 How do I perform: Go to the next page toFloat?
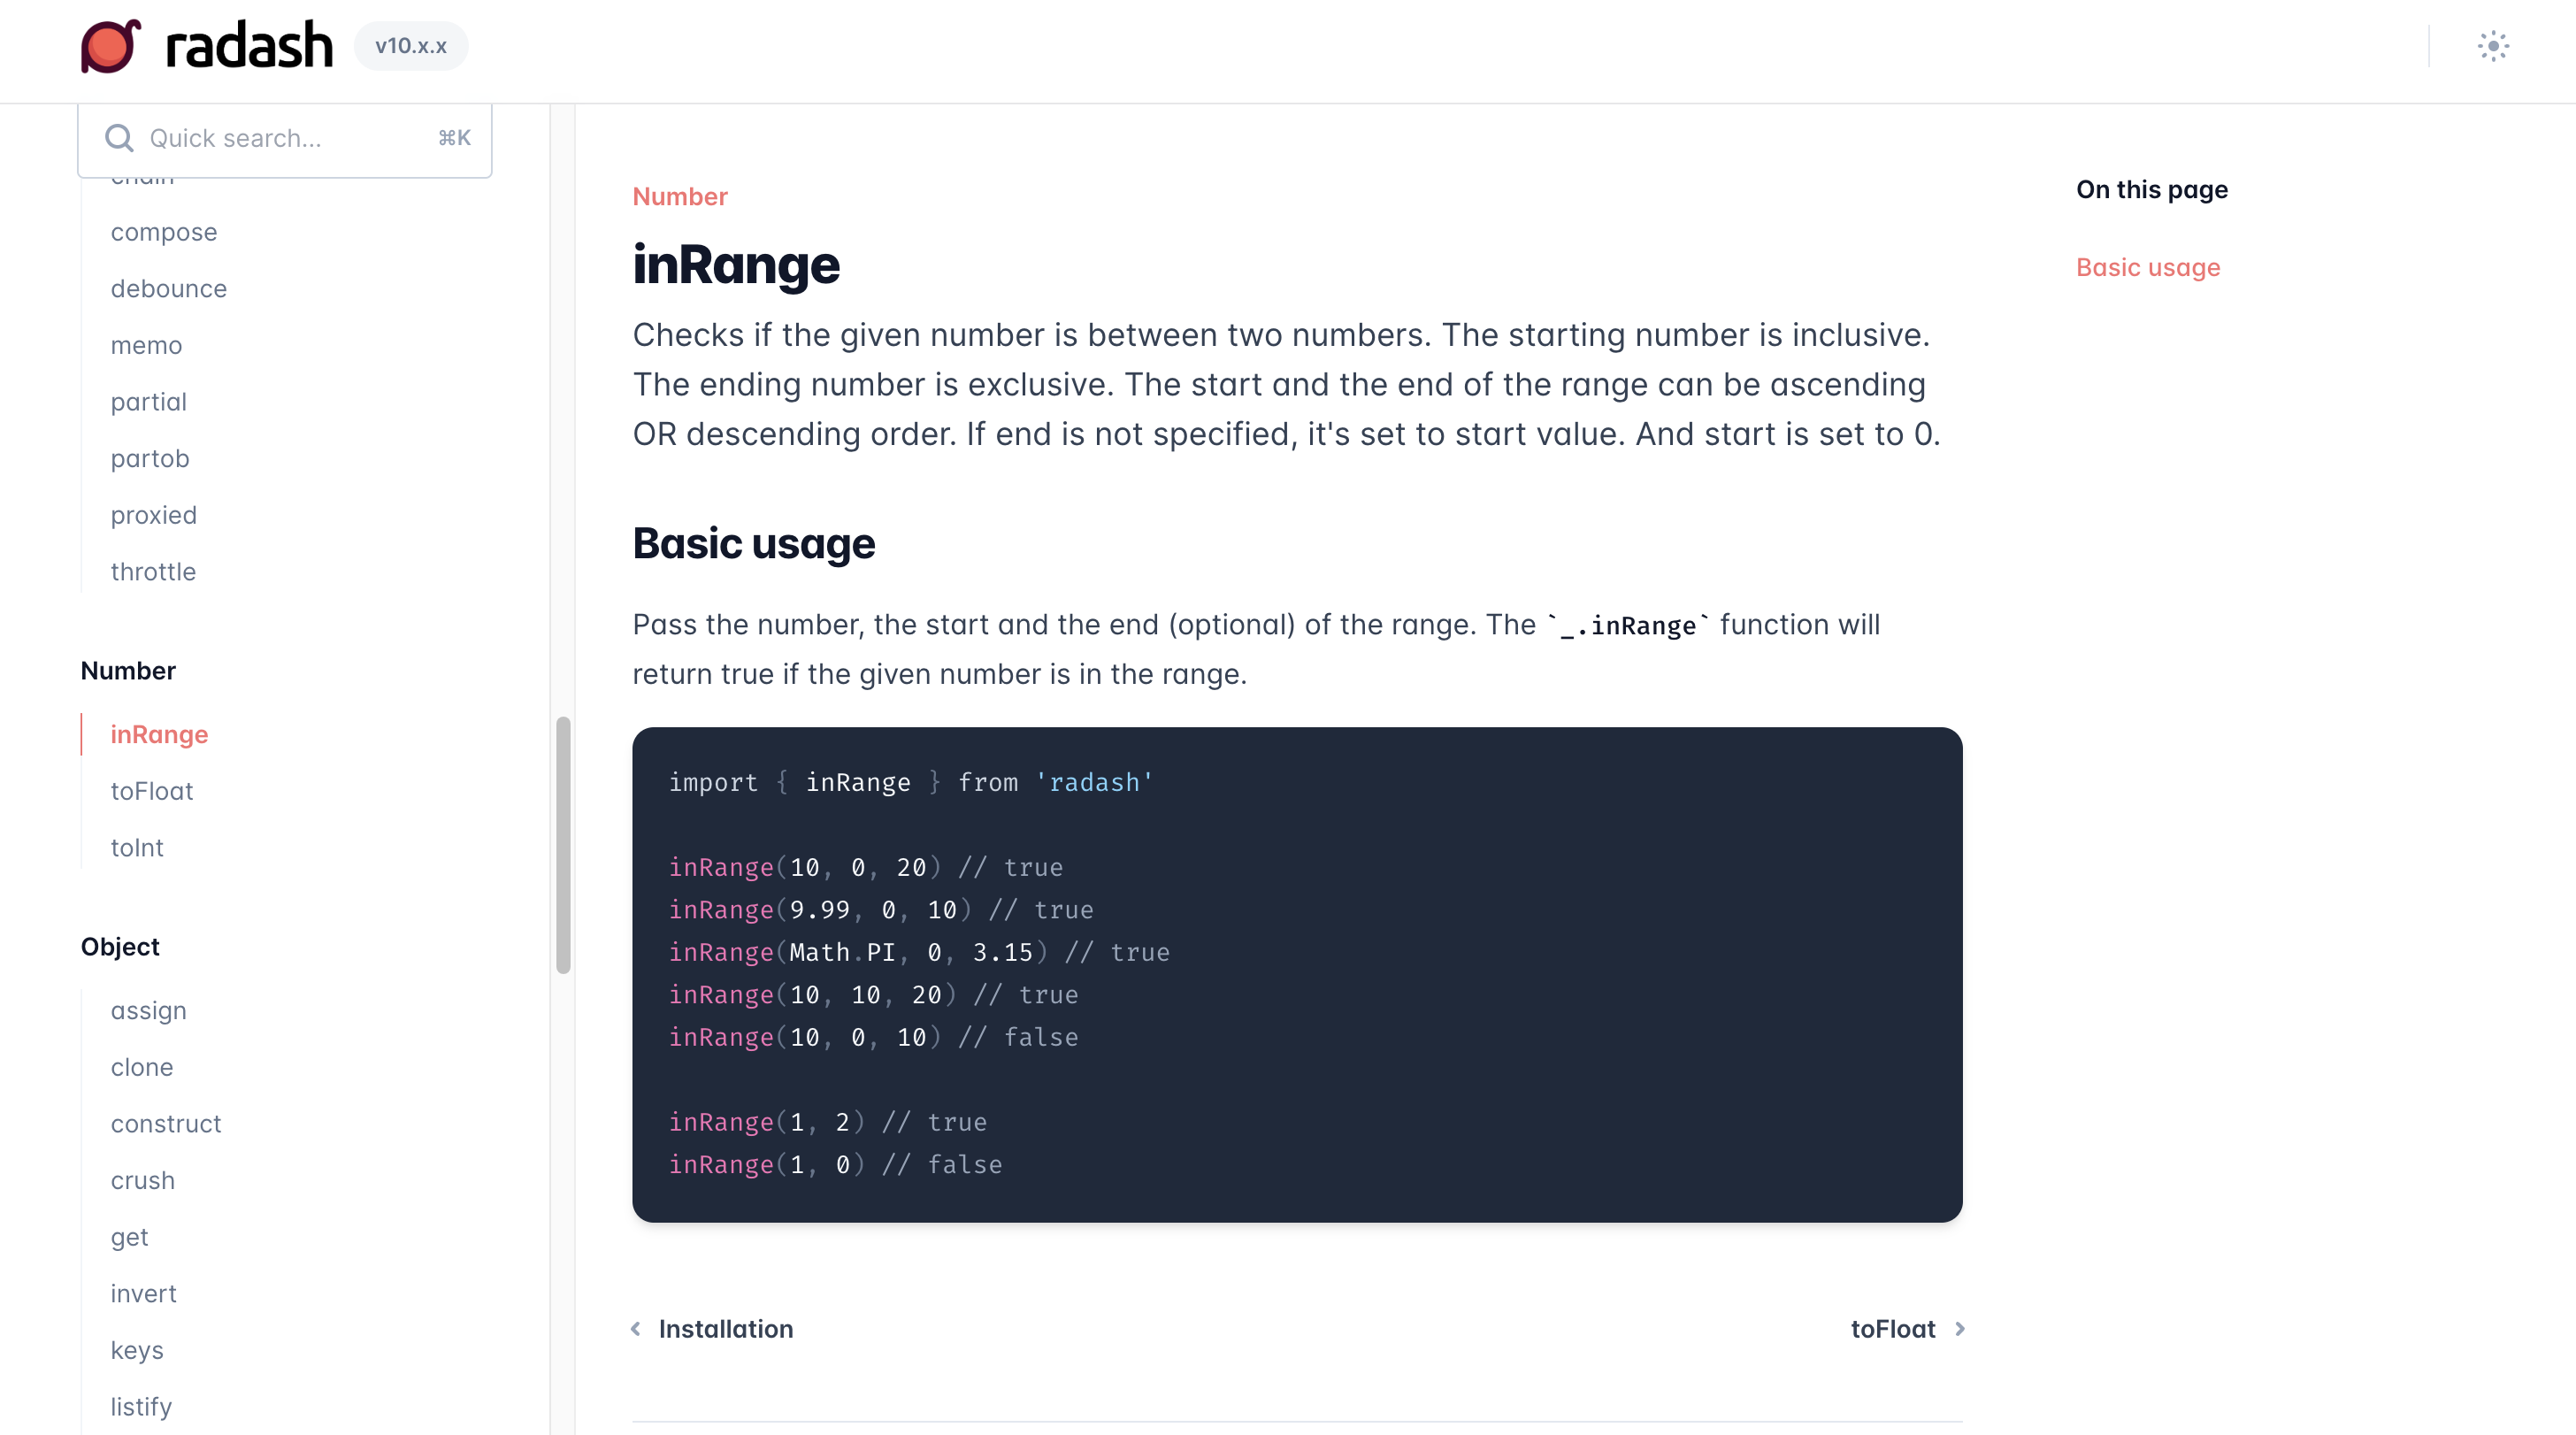1893,1328
